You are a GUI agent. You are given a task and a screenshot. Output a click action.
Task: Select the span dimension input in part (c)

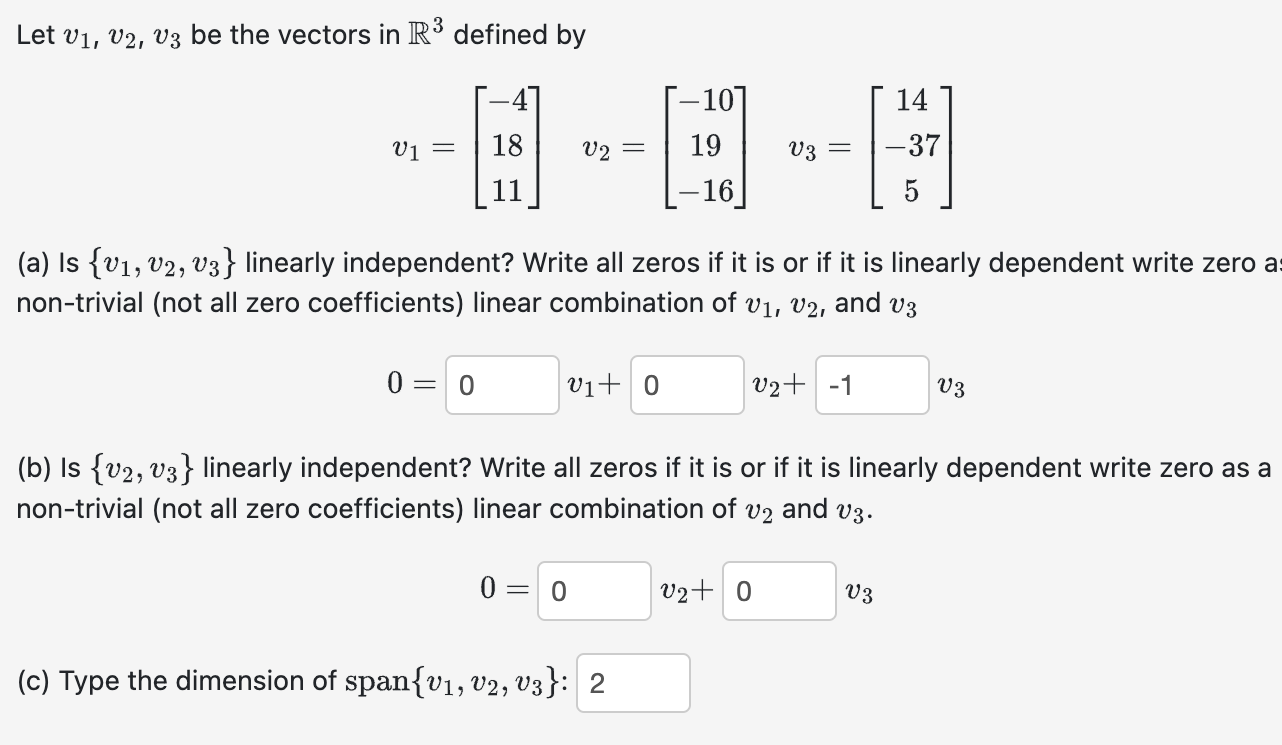coord(632,682)
